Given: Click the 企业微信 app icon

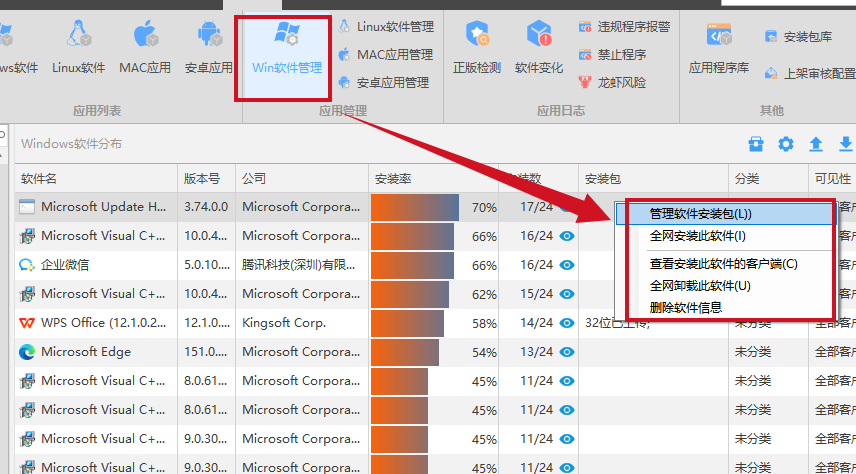Looking at the screenshot, I should [x=27, y=265].
